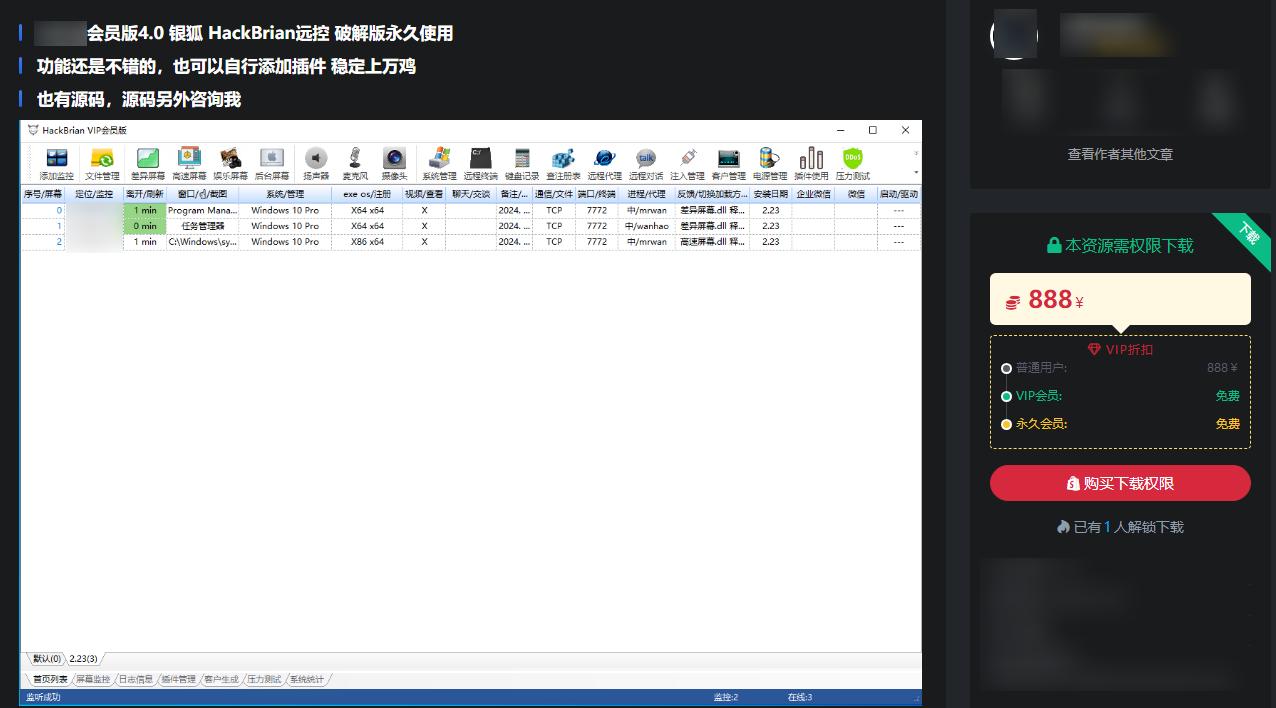The image size is (1276, 708).
Task: Click the 高速屏幕.dll cell
Action: pyautogui.click(x=712, y=242)
